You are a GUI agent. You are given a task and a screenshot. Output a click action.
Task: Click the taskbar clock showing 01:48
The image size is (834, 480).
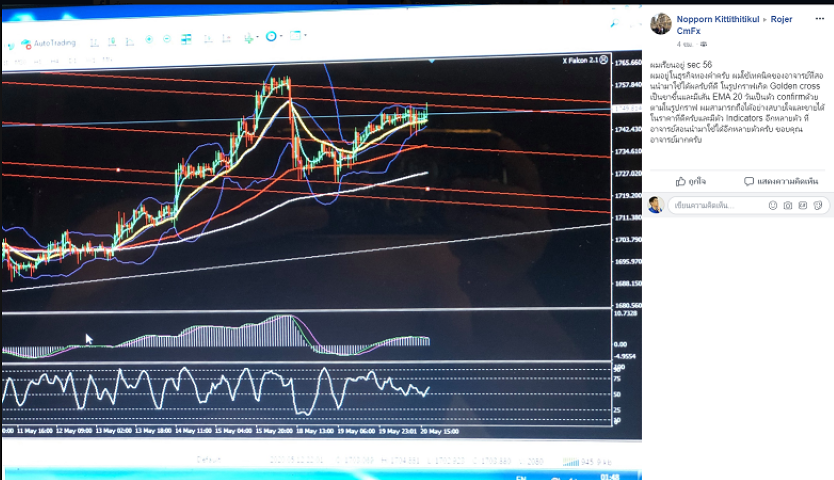pos(610,476)
